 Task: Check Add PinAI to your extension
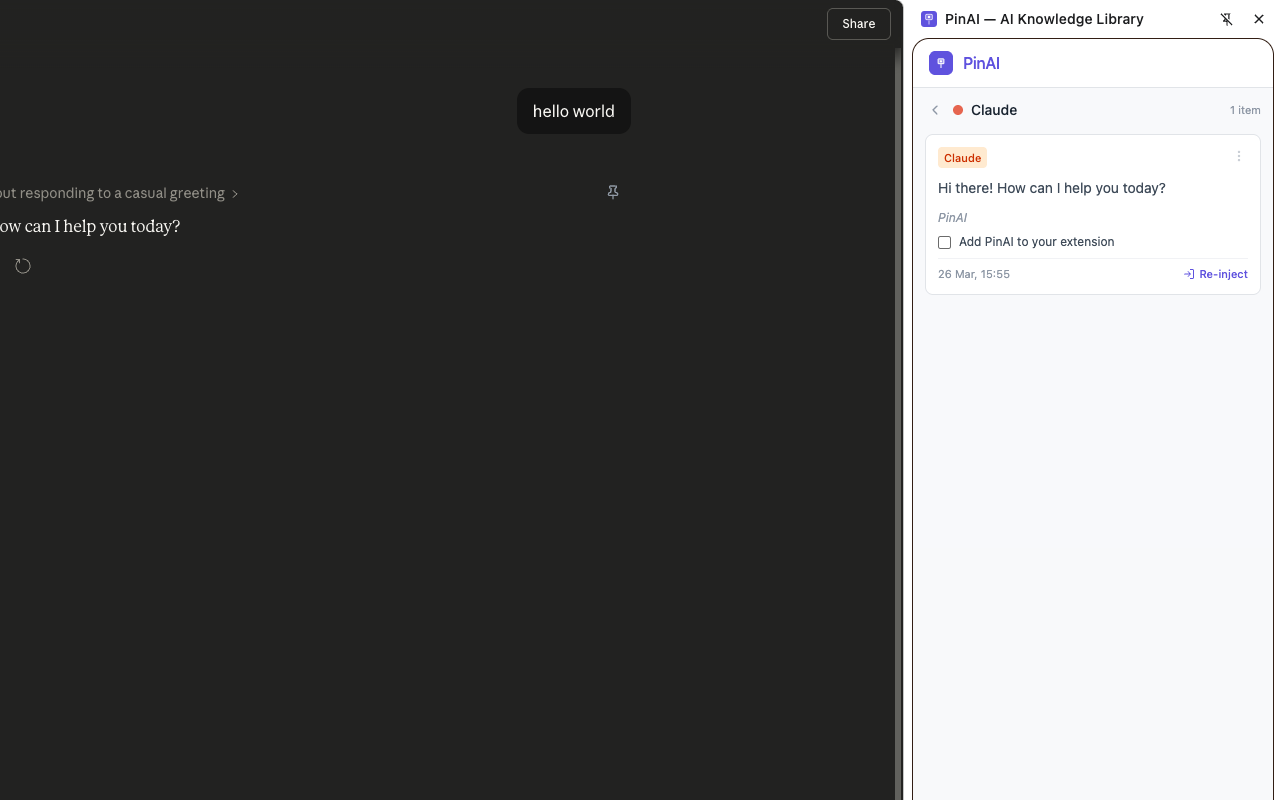944,242
